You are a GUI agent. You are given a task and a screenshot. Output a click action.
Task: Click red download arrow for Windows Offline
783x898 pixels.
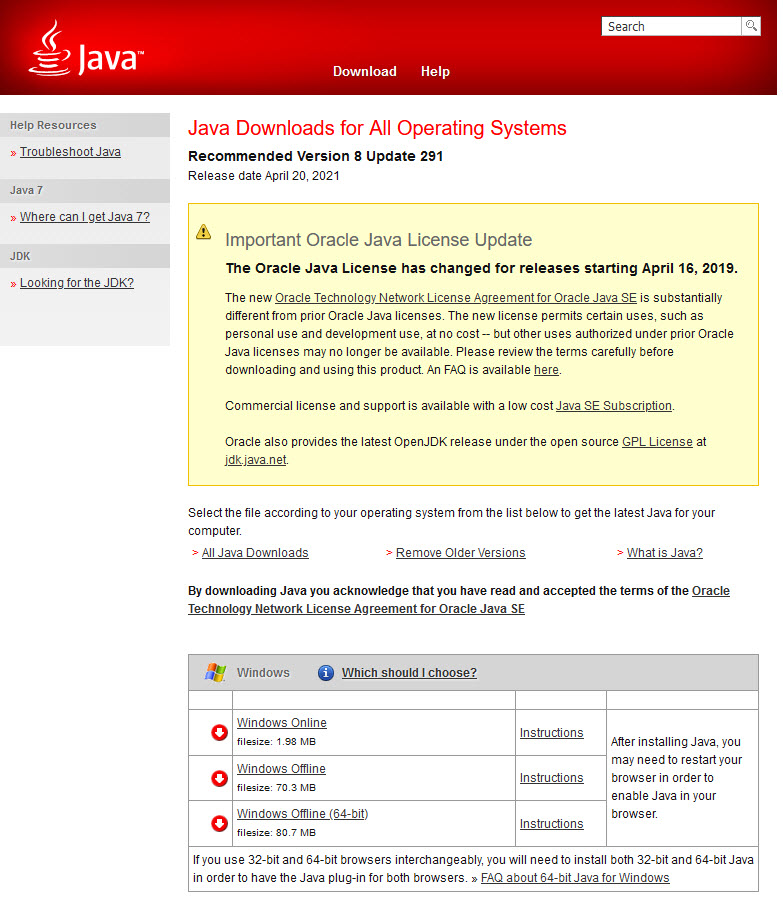pyautogui.click(x=219, y=778)
